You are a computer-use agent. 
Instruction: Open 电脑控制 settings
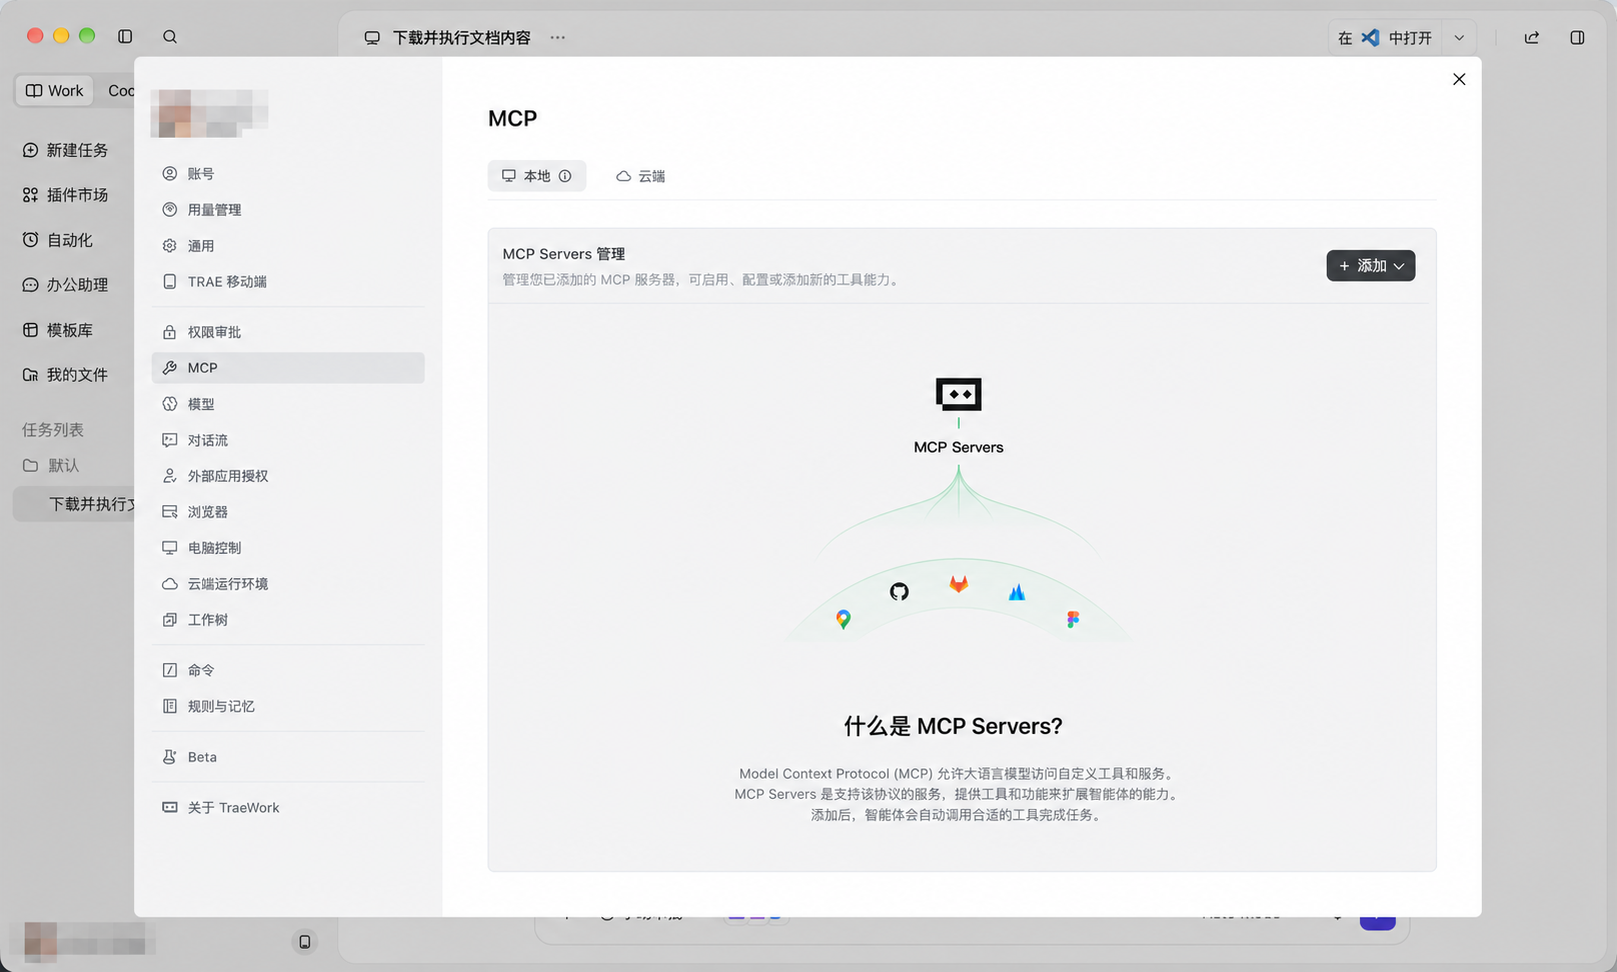pyautogui.click(x=288, y=548)
